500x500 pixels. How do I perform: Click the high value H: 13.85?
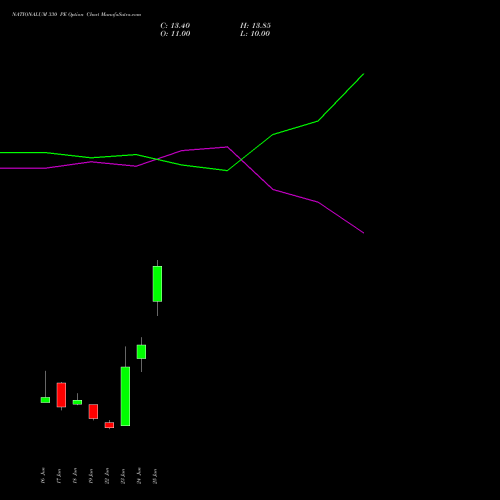coord(255,26)
